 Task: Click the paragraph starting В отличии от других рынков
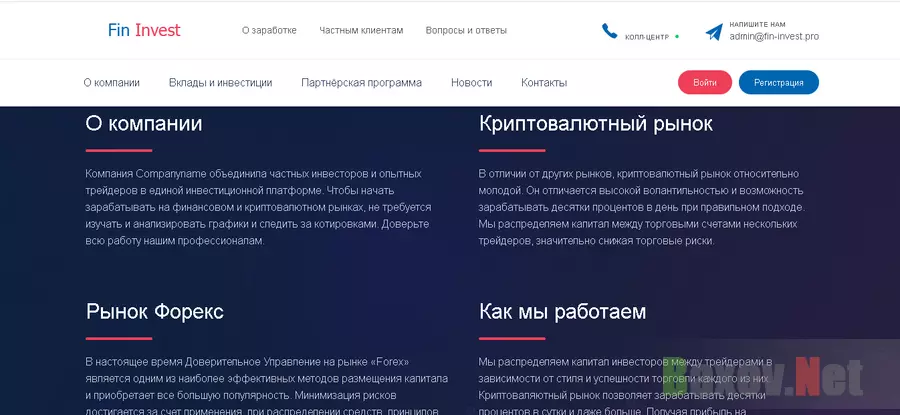pyautogui.click(x=642, y=207)
